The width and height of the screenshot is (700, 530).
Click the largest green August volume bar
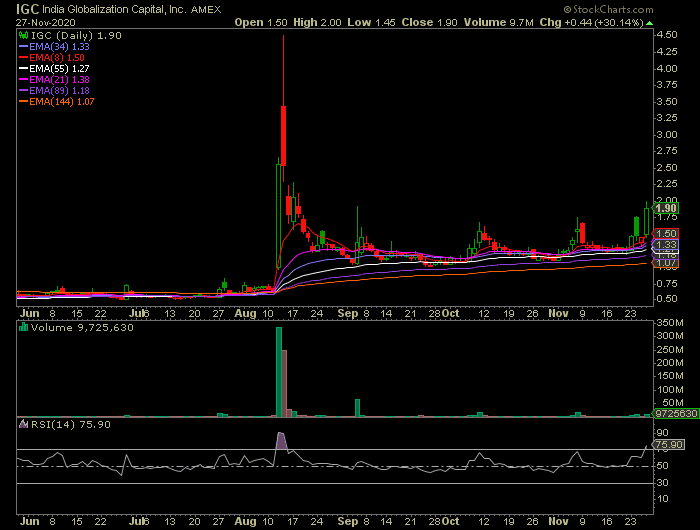click(279, 372)
